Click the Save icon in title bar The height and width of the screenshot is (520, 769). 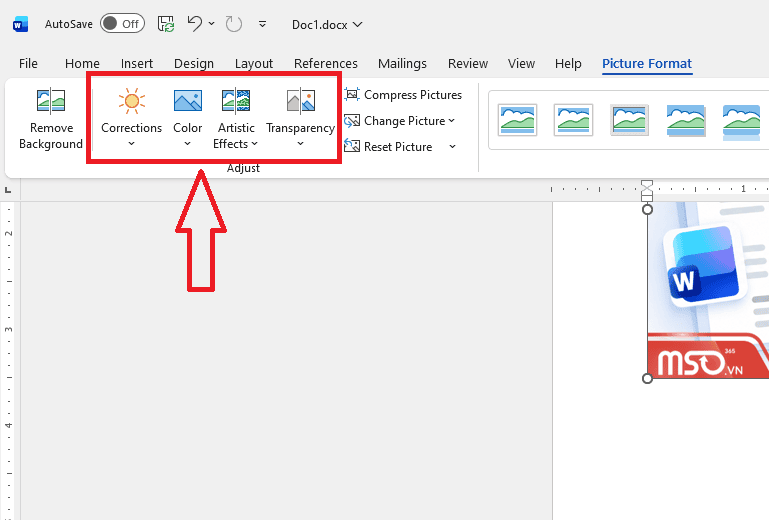[x=166, y=24]
